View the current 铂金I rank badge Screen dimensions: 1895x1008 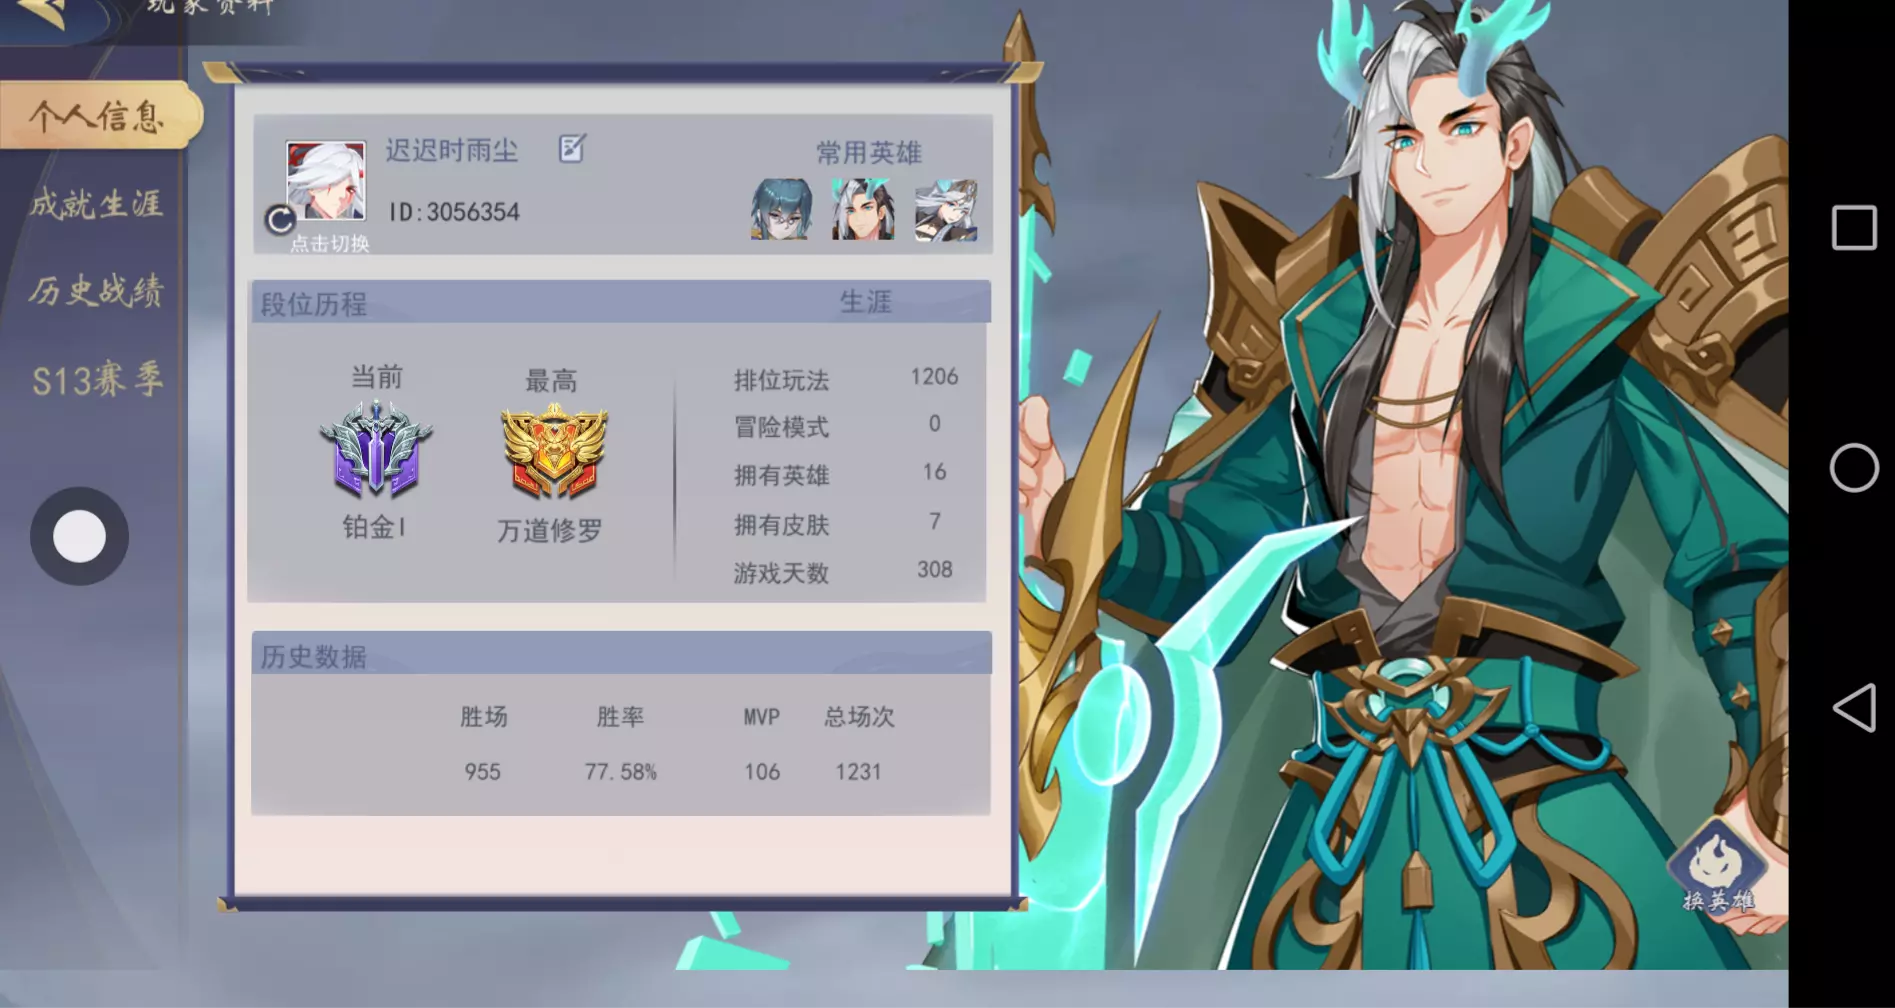tap(376, 449)
